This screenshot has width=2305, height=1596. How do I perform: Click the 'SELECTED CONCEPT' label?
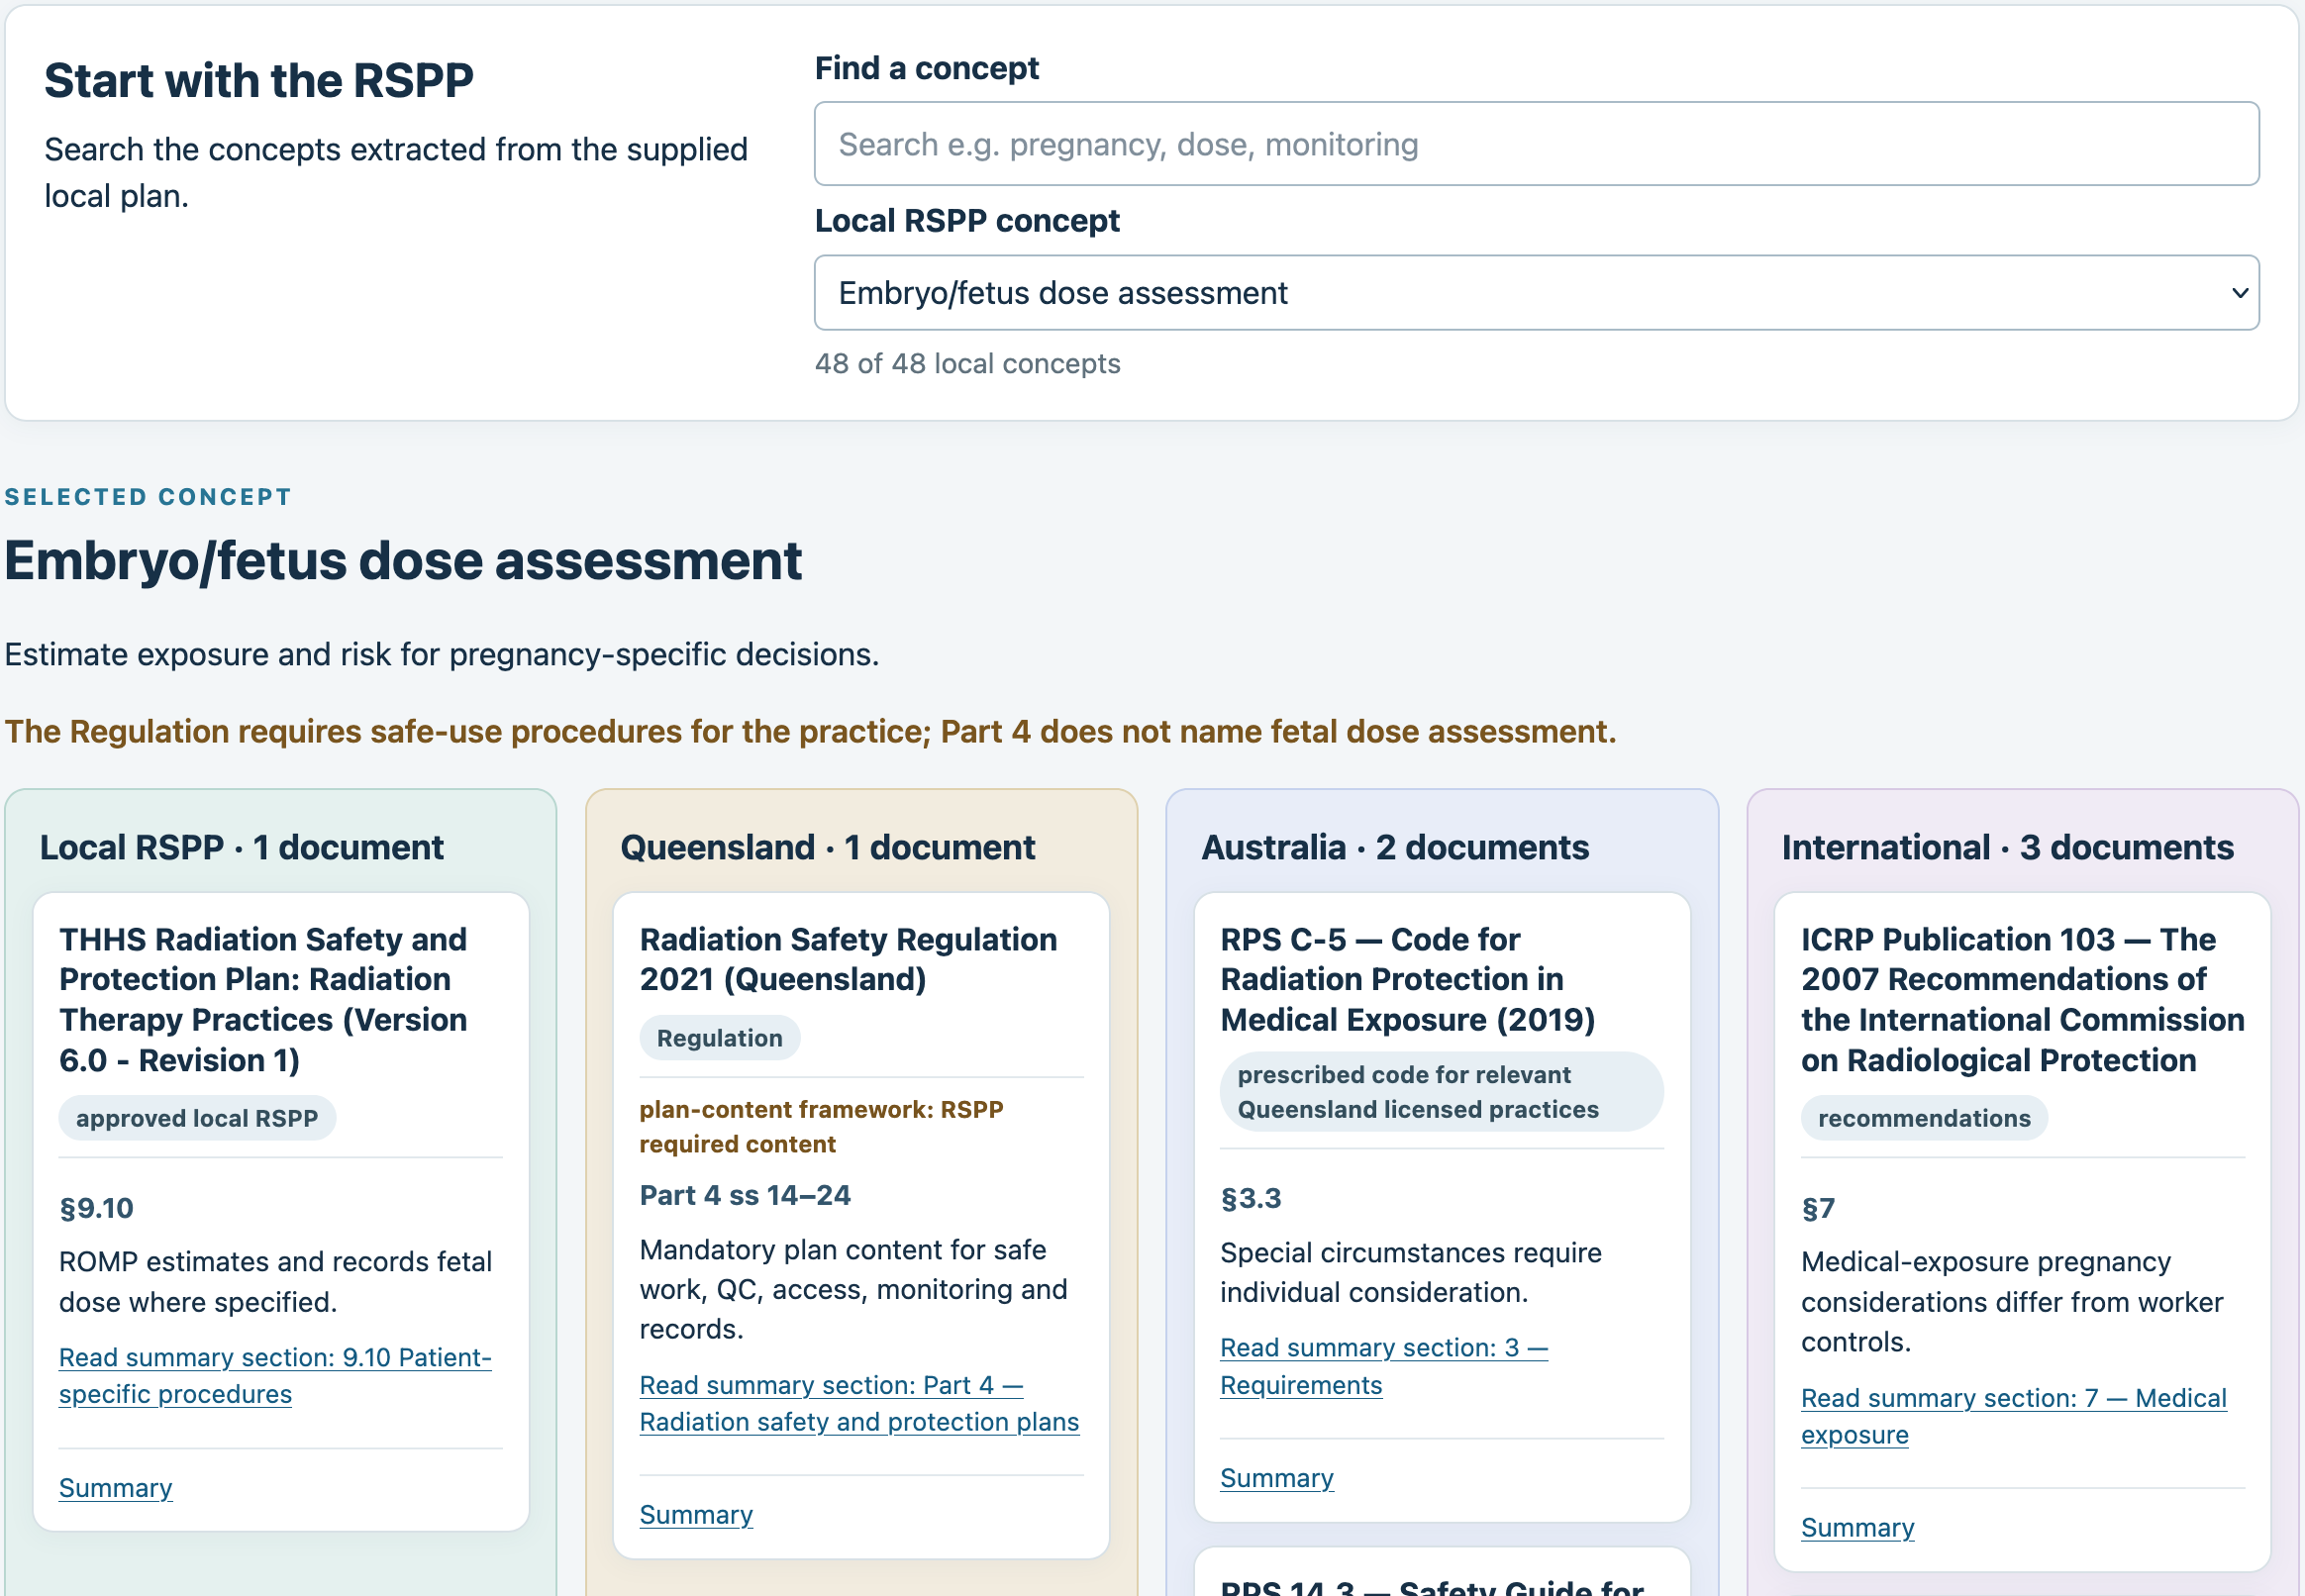[x=148, y=497]
